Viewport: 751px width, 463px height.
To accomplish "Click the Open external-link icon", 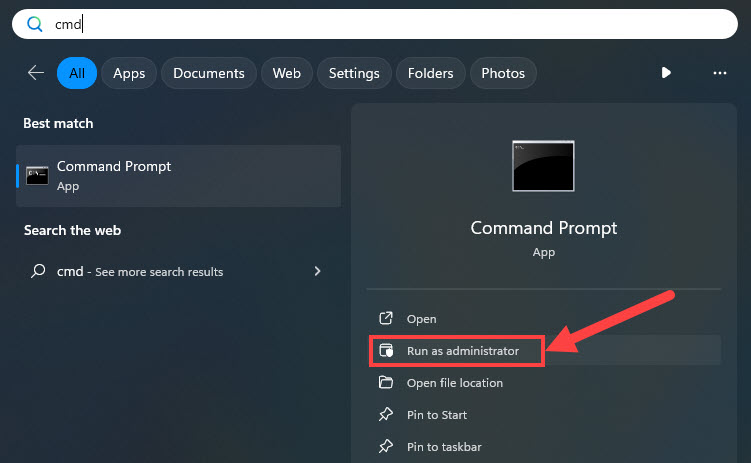I will [386, 318].
